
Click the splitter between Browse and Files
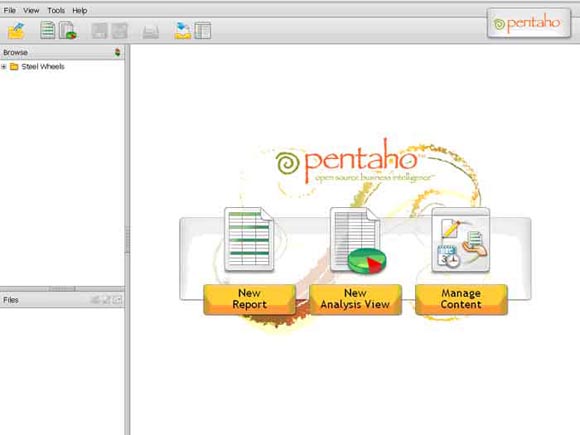(62, 289)
